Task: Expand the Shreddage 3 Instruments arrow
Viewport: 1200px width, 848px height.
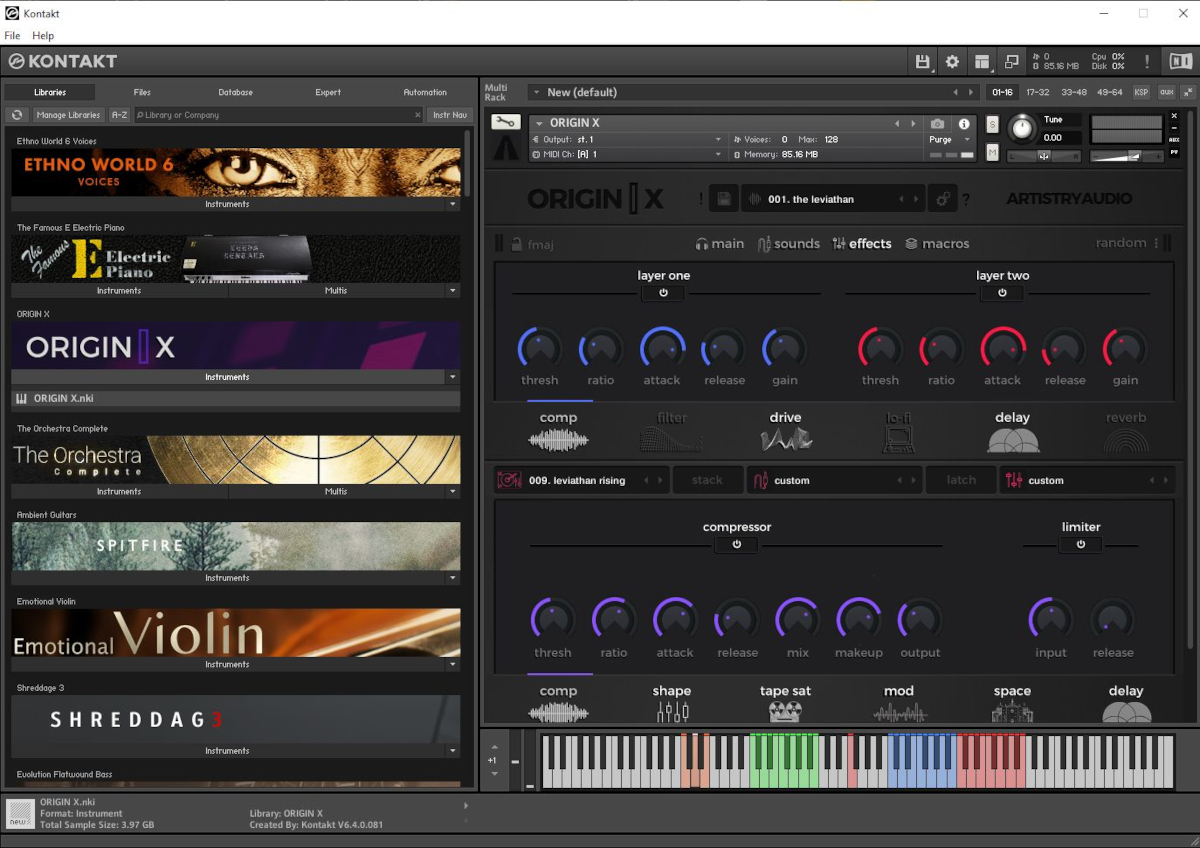Action: coord(453,751)
